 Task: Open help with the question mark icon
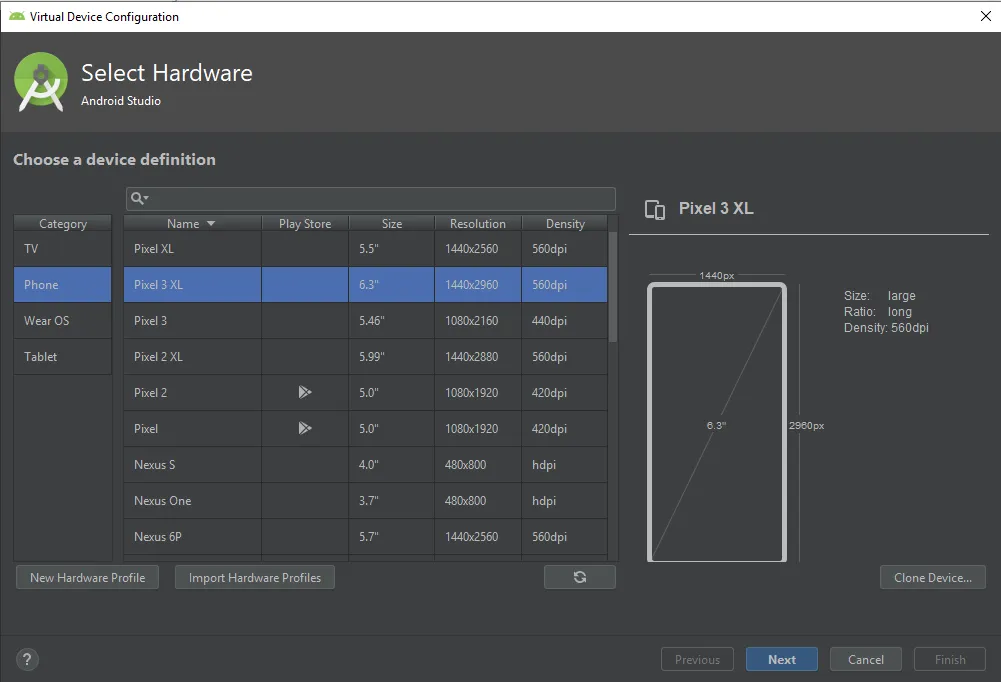point(27,659)
